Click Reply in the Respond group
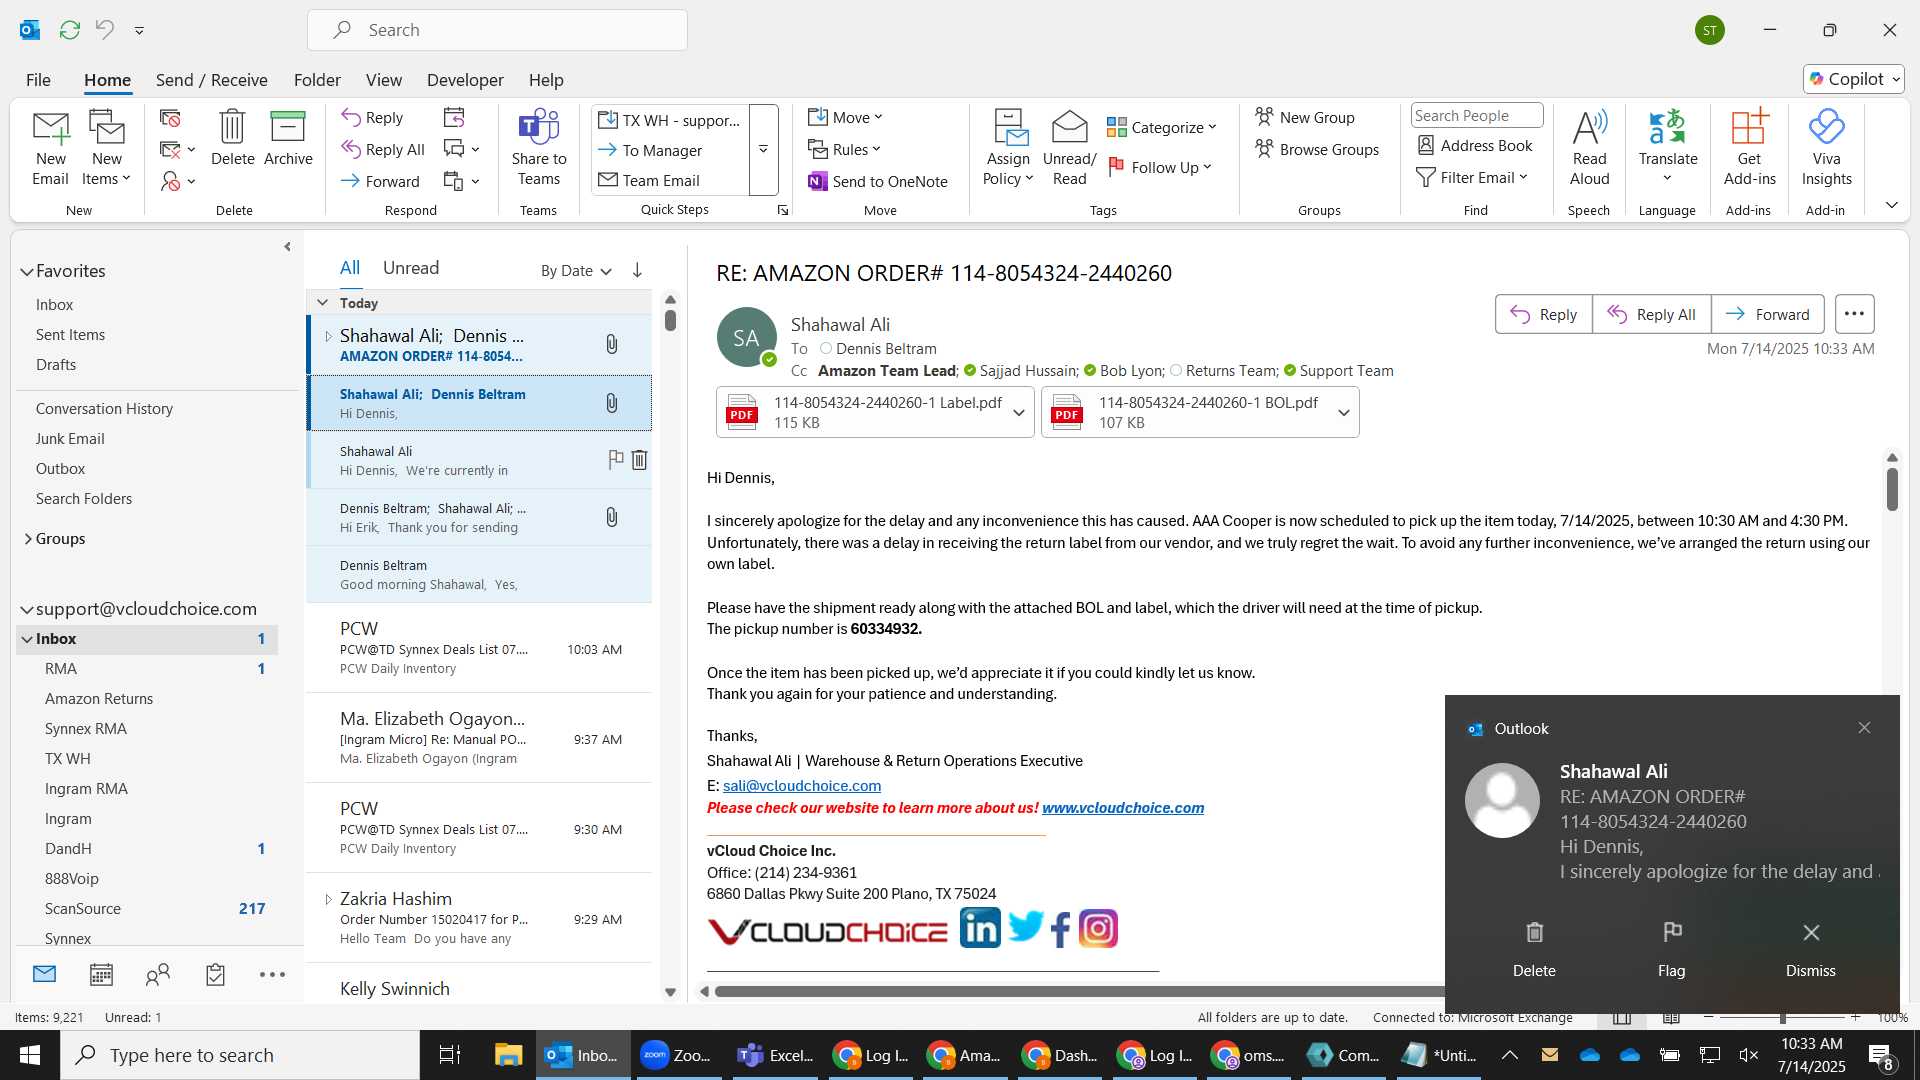1920x1080 pixels. 372,117
